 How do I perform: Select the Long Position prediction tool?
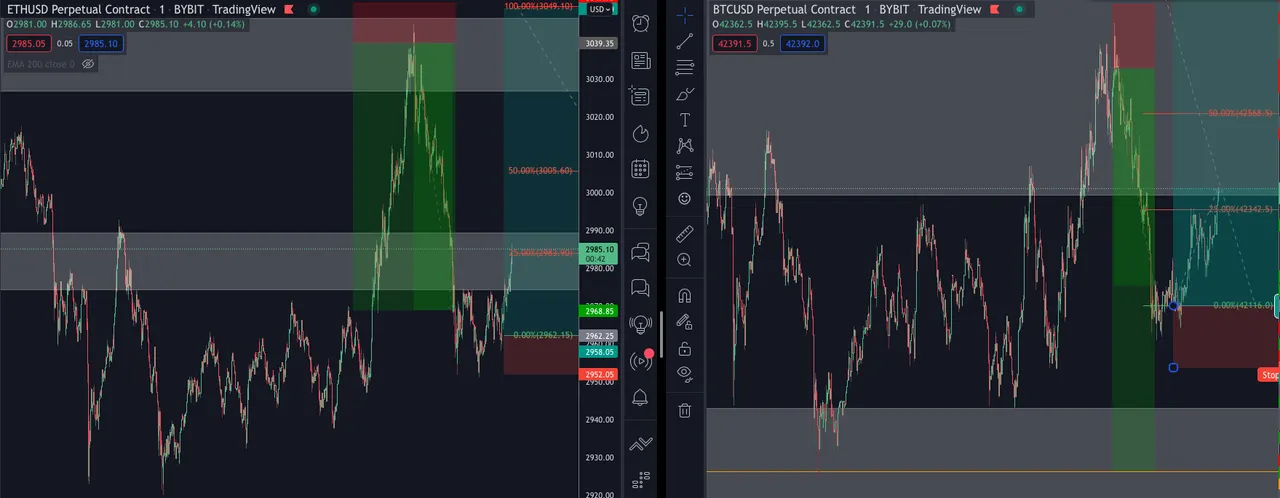click(684, 172)
